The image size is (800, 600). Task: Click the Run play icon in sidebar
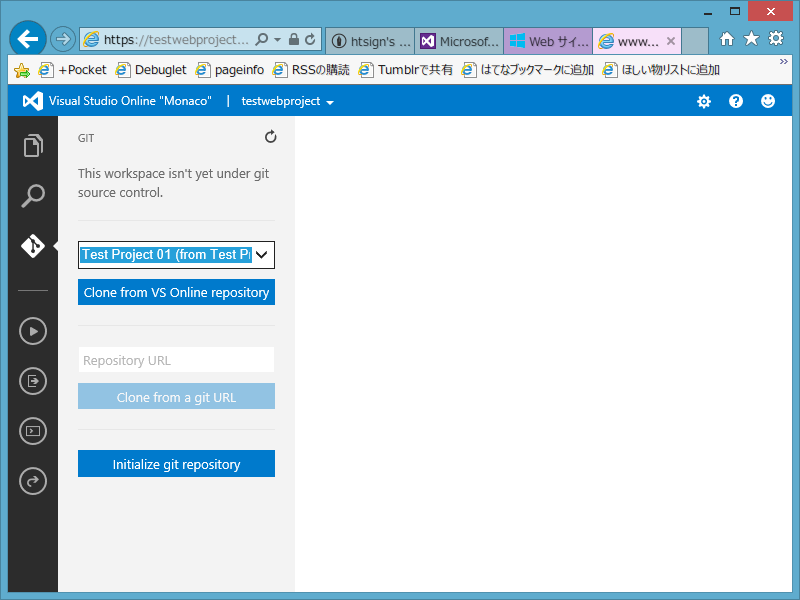33,331
